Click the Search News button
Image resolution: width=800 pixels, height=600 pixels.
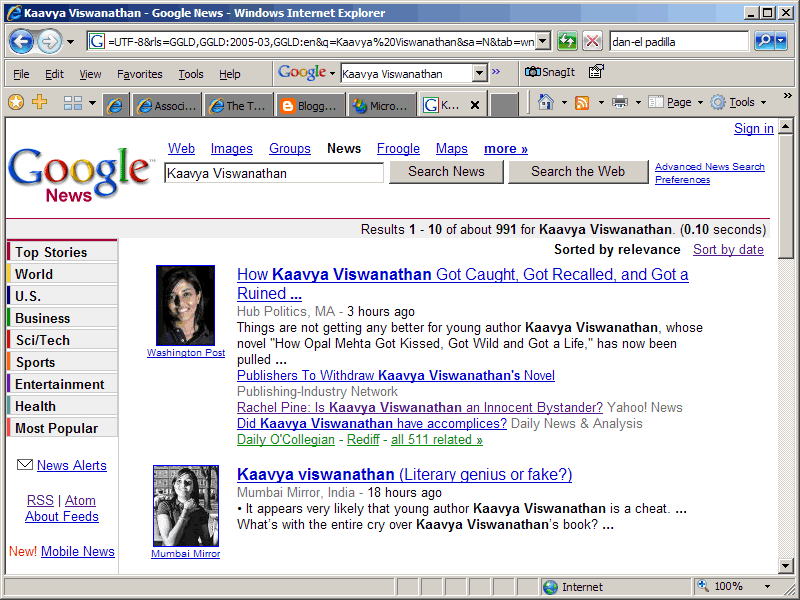[446, 172]
